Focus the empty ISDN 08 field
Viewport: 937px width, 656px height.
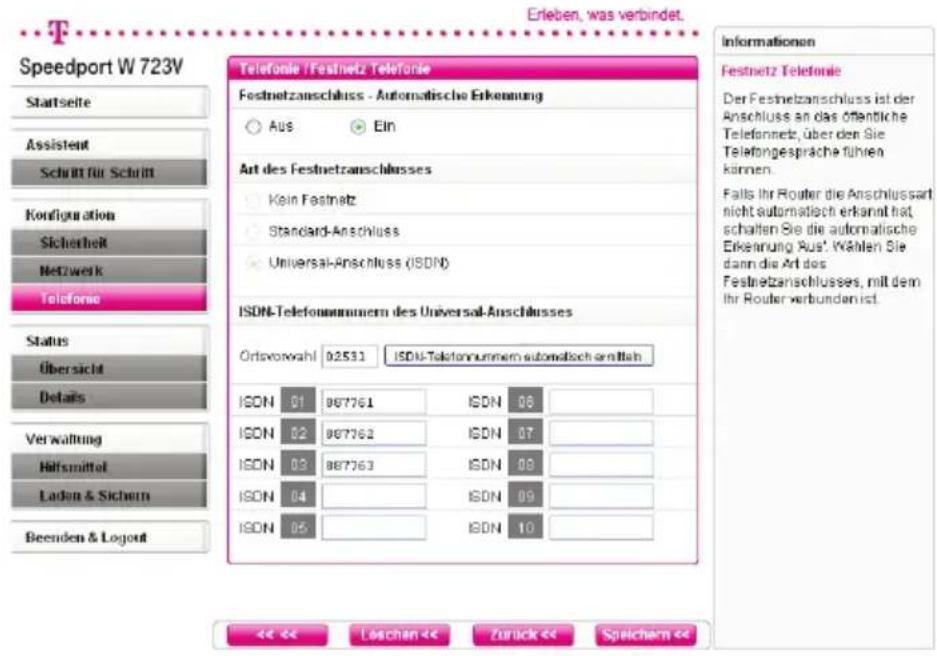coord(601,465)
